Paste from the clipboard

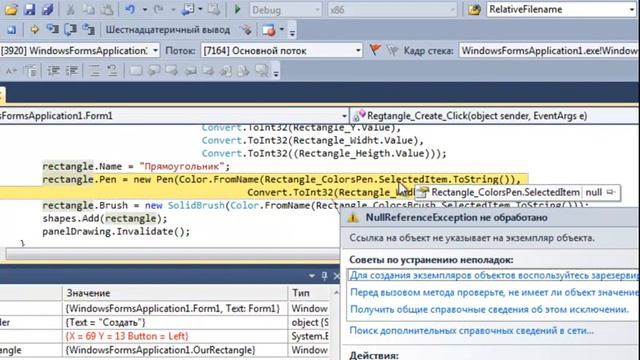point(107,9)
